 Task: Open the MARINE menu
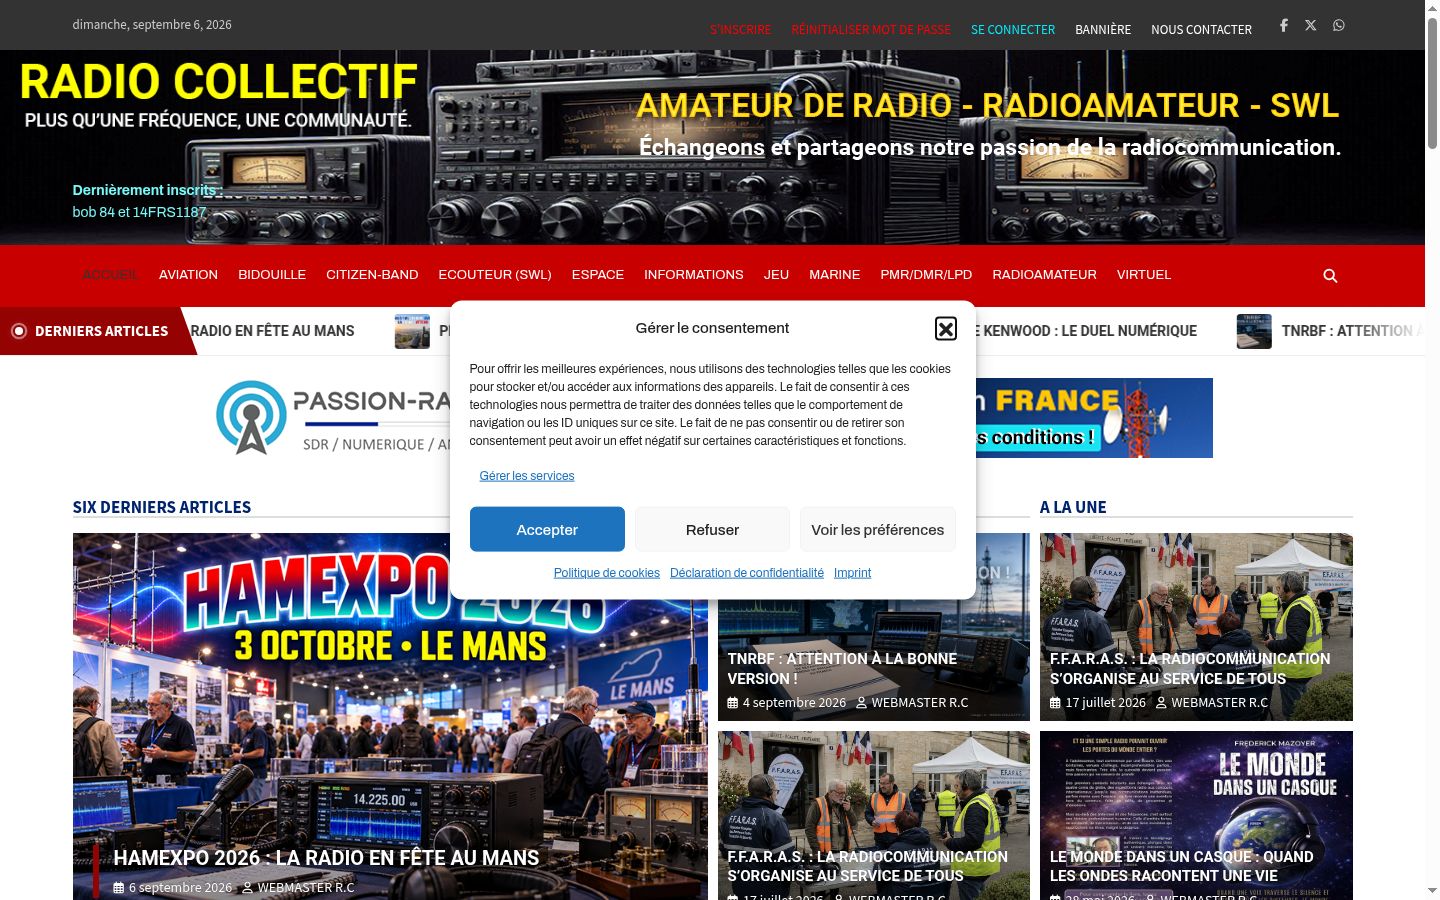point(834,274)
